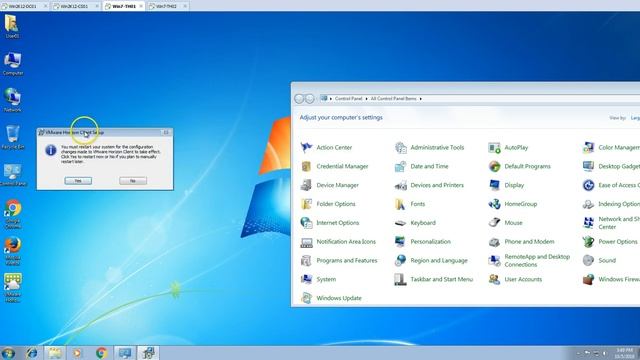Open Power Options
This screenshot has width=640, height=360.
click(610, 241)
